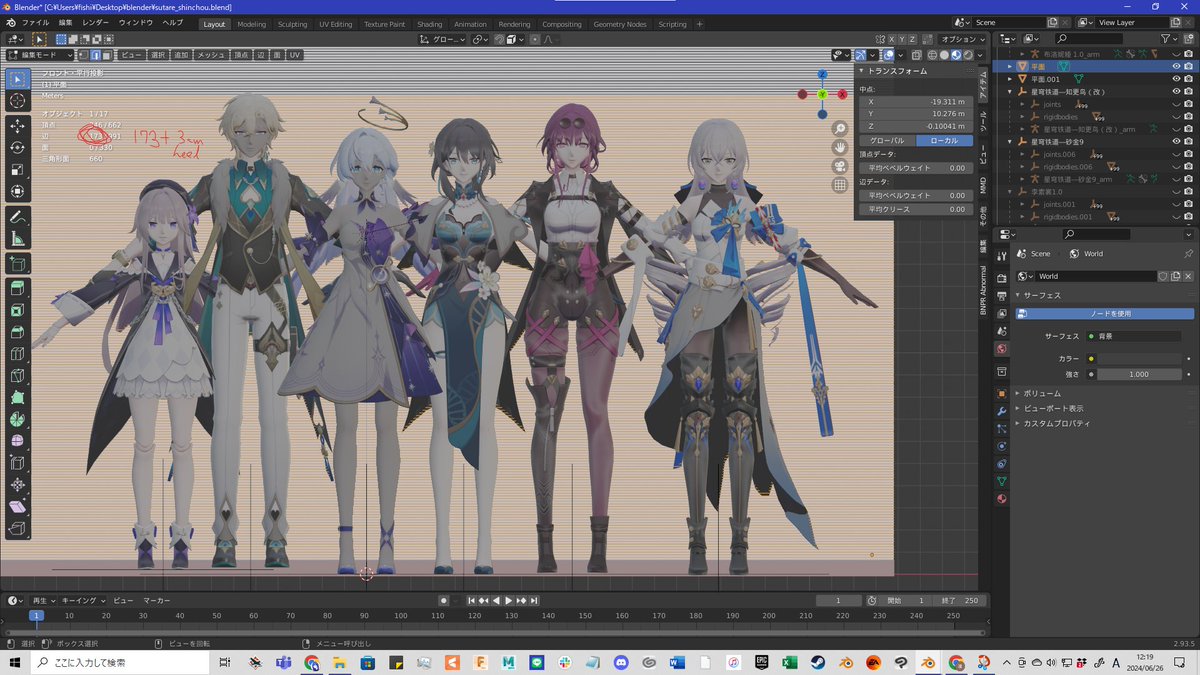The width and height of the screenshot is (1200, 675).
Task: Select ローカル transform space
Action: point(944,141)
